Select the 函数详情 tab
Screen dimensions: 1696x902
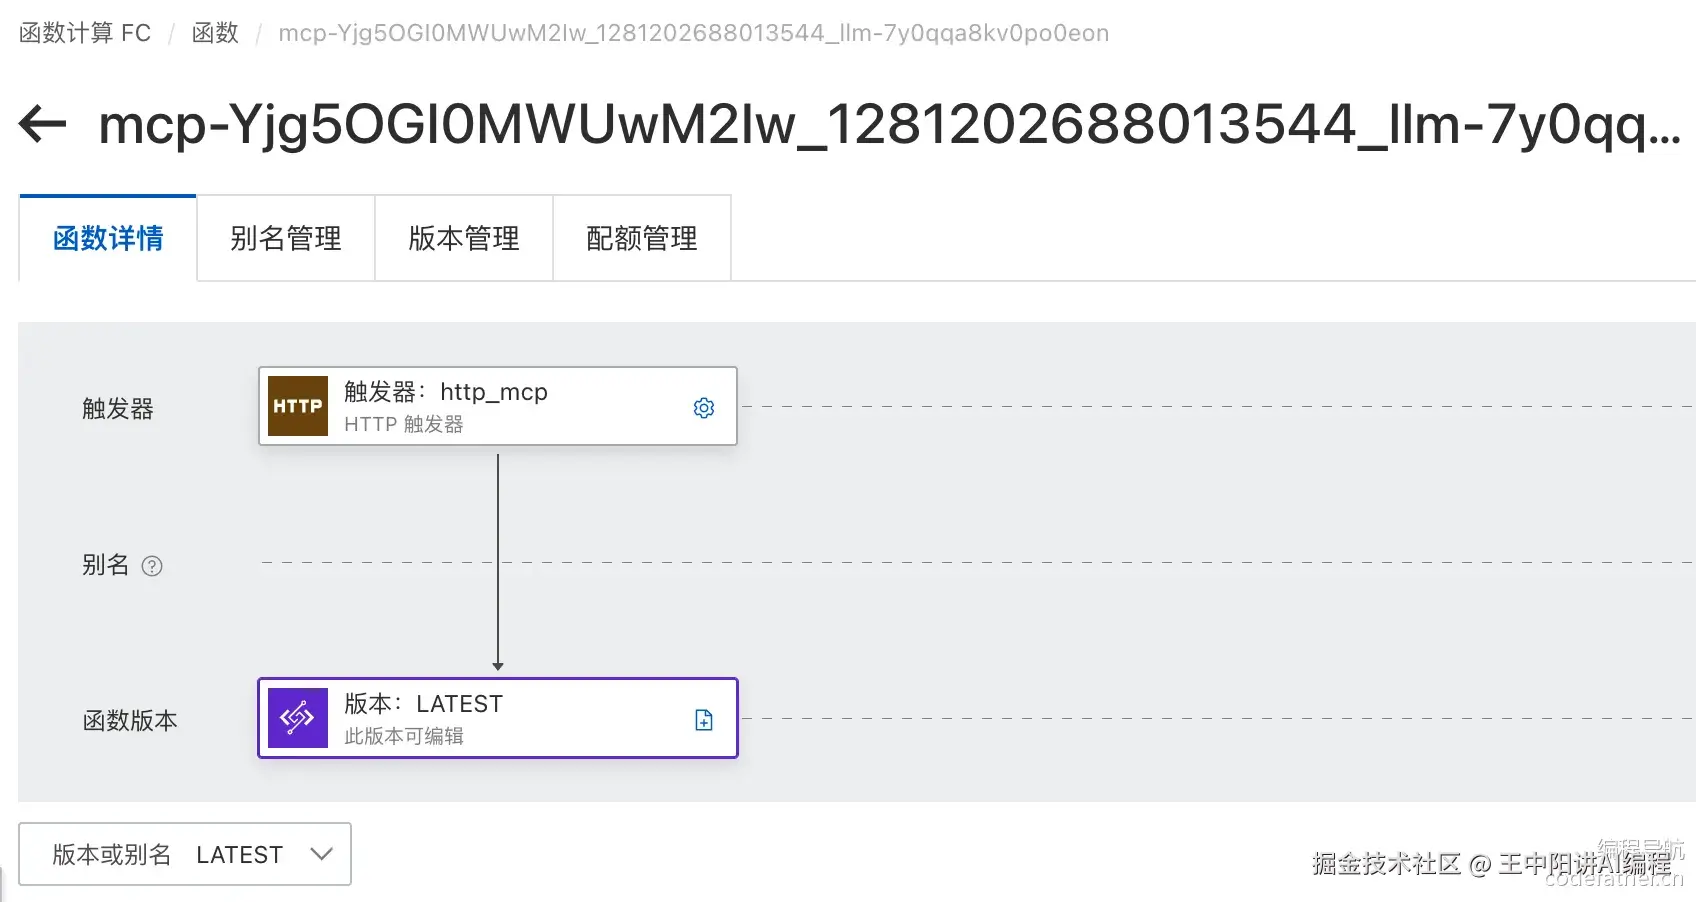coord(108,238)
